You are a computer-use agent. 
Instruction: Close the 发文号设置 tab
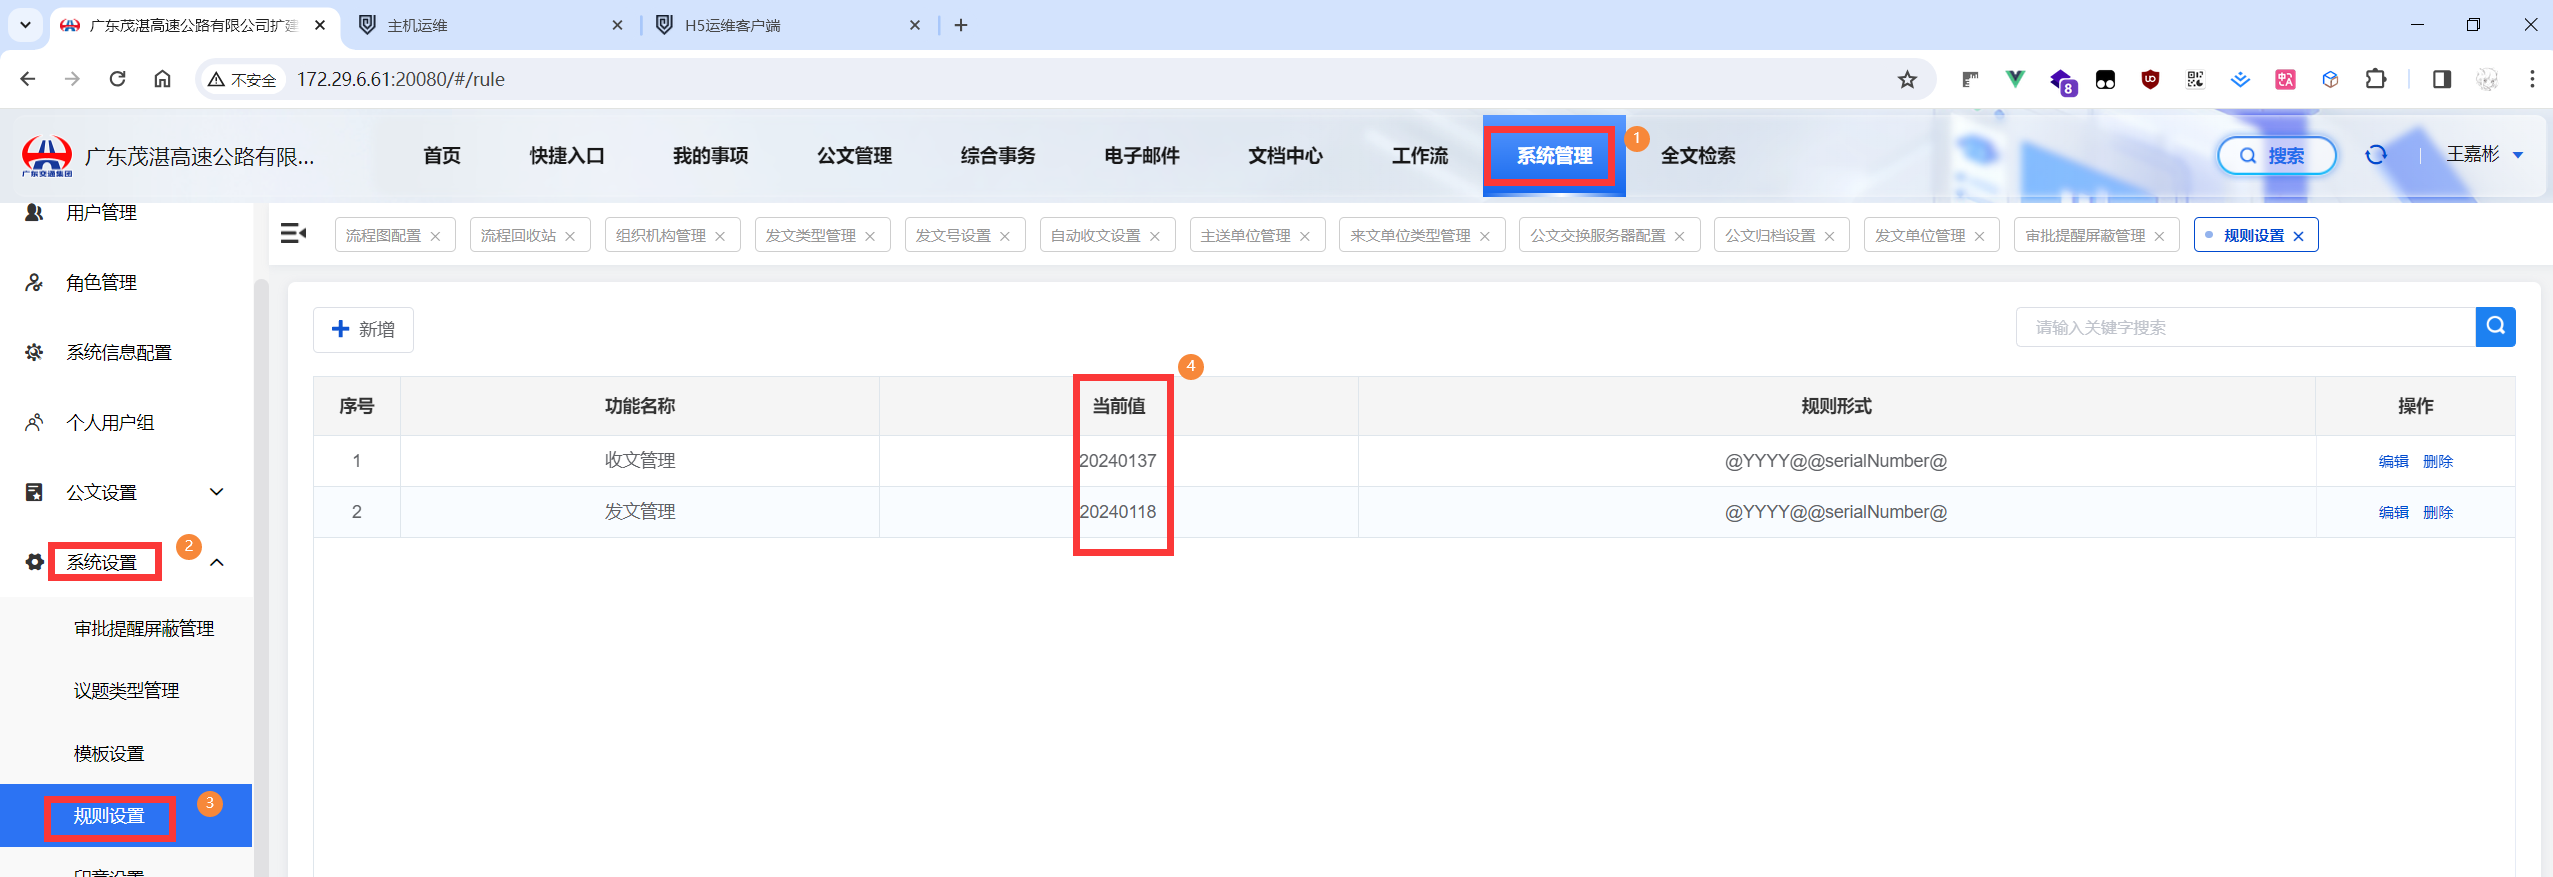click(1005, 236)
